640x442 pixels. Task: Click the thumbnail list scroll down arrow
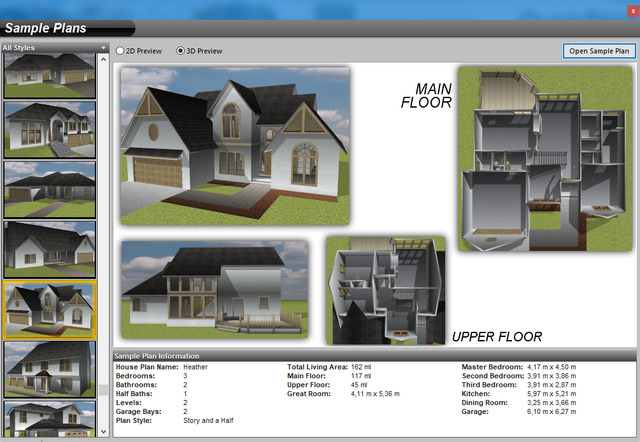[104, 431]
